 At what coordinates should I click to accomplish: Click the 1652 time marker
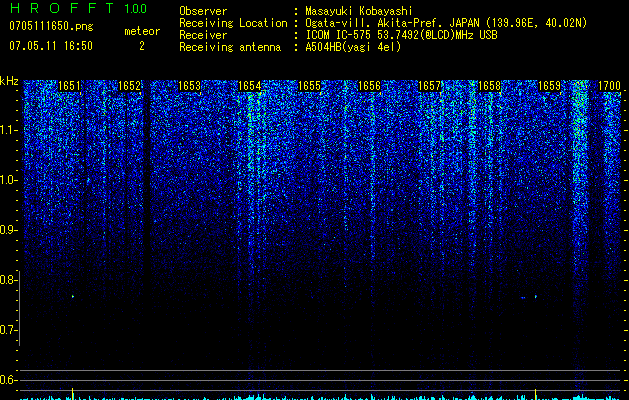tap(129, 86)
